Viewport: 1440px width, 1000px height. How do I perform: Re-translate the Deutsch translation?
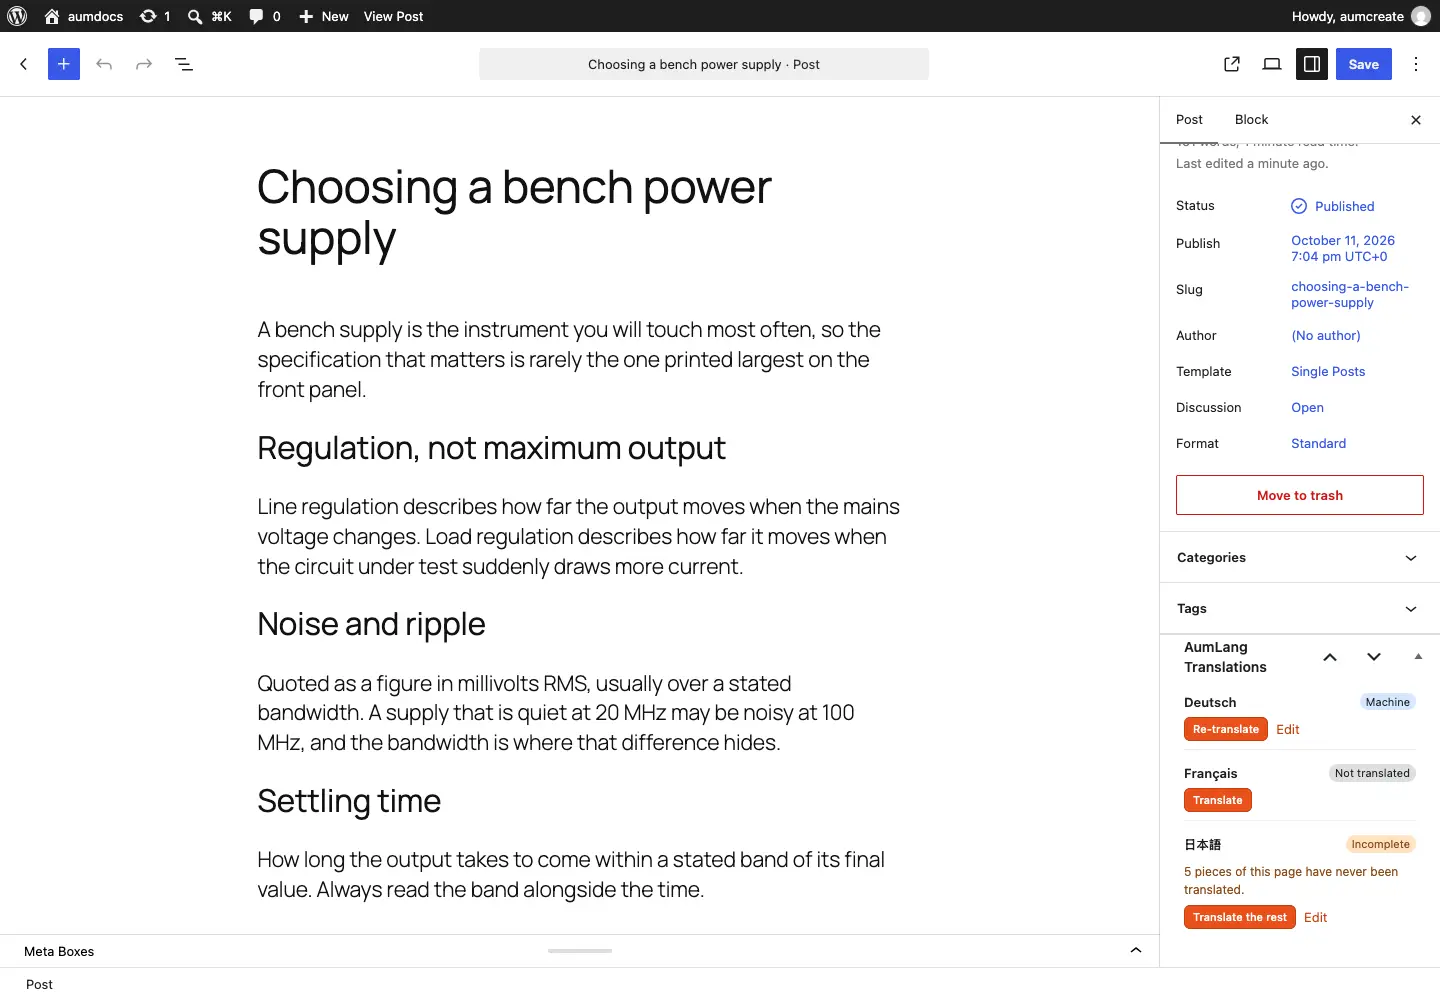pos(1226,729)
